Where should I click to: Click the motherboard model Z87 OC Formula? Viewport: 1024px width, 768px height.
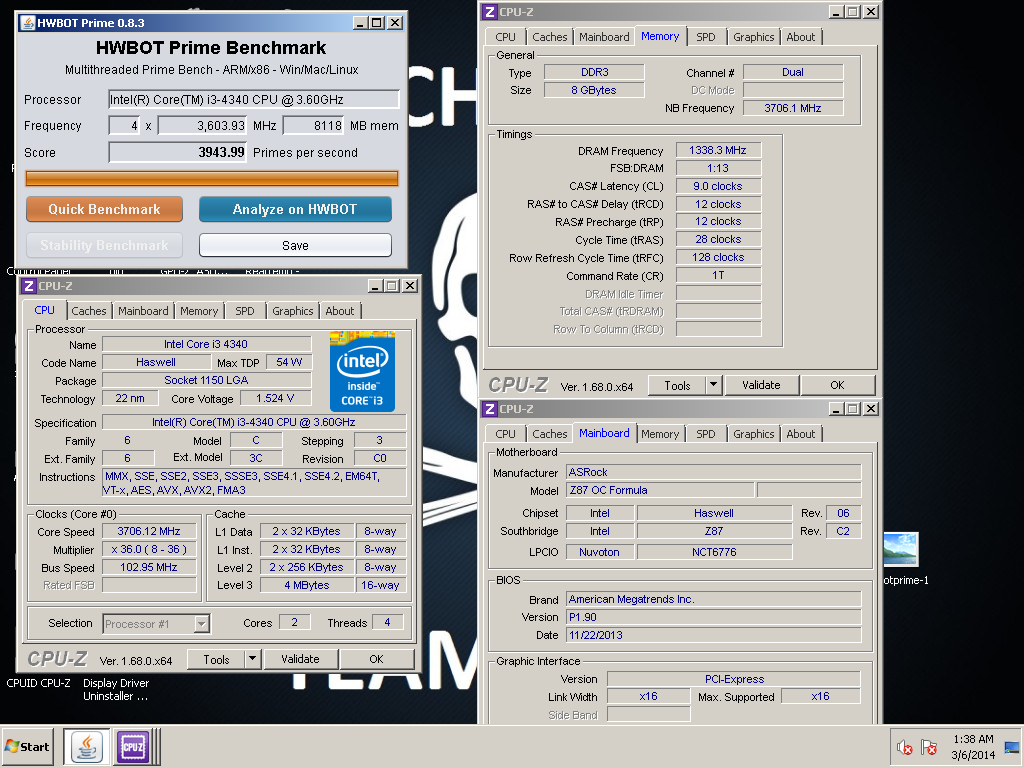pos(660,490)
